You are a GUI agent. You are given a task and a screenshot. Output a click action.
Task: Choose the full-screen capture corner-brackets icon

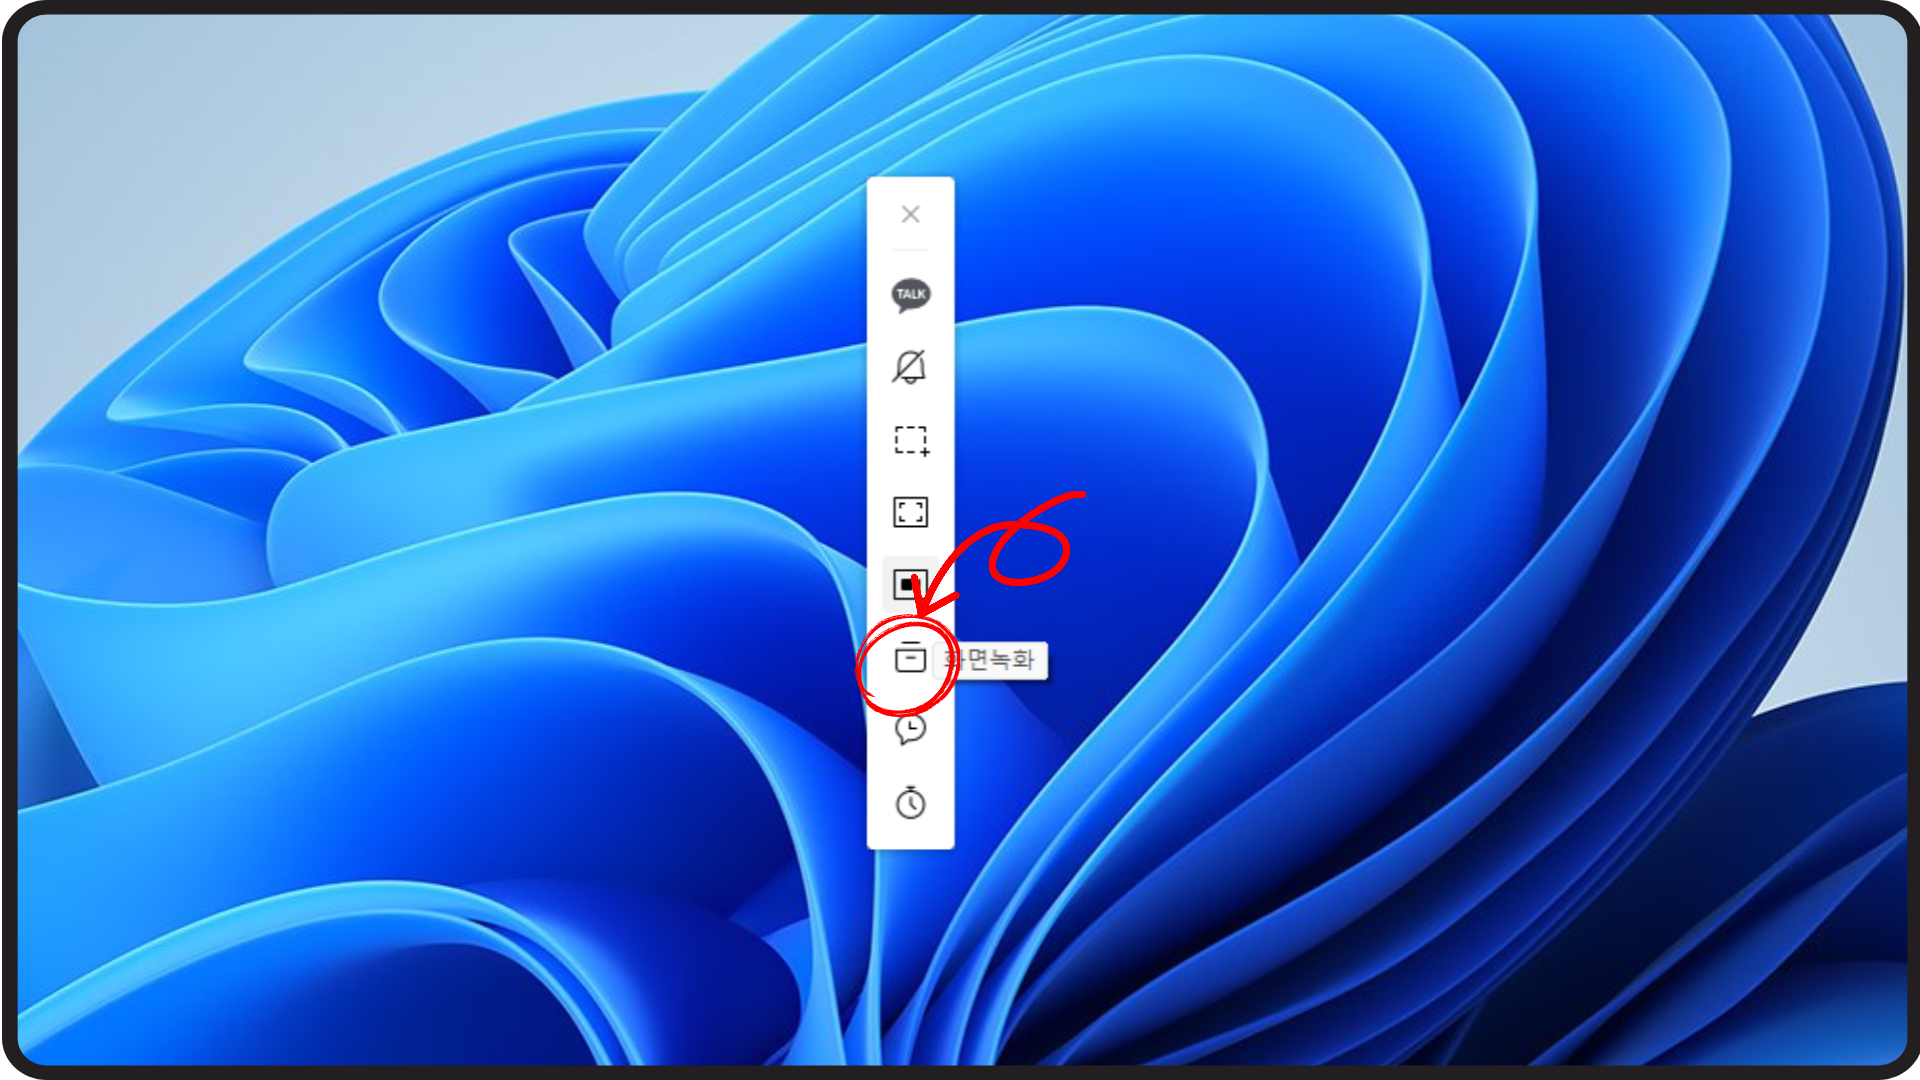click(x=910, y=512)
